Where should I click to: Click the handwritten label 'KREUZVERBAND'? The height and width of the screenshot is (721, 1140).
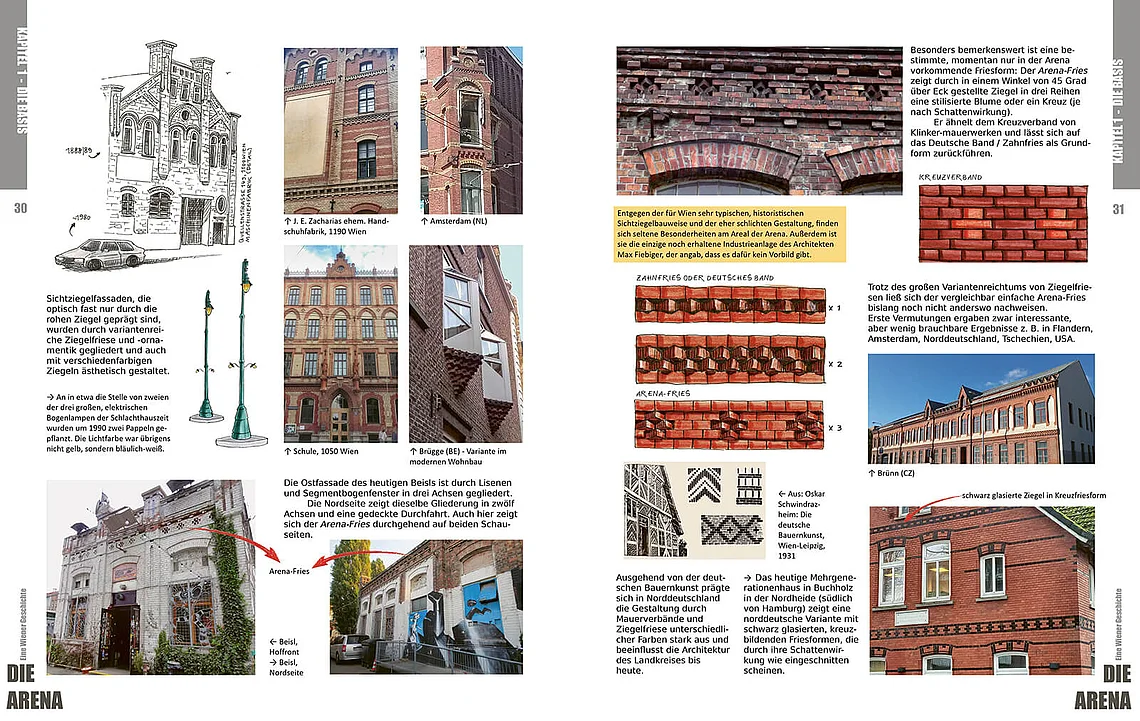[x=950, y=177]
